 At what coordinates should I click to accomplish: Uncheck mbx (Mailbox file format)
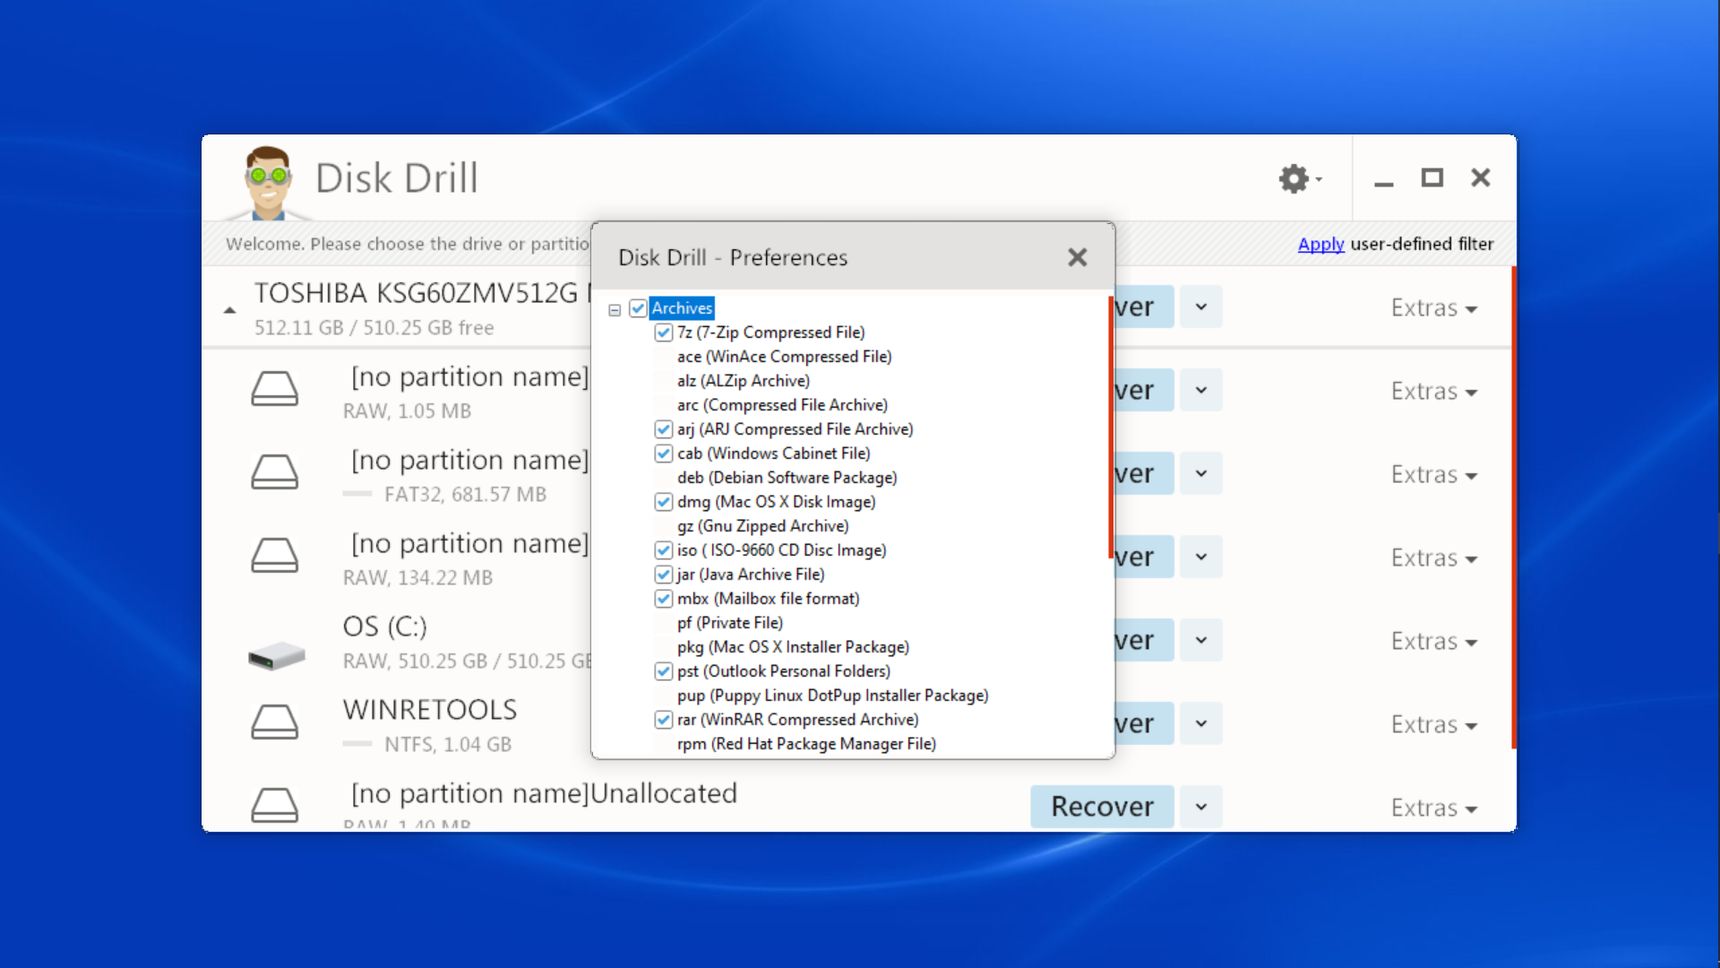point(663,599)
